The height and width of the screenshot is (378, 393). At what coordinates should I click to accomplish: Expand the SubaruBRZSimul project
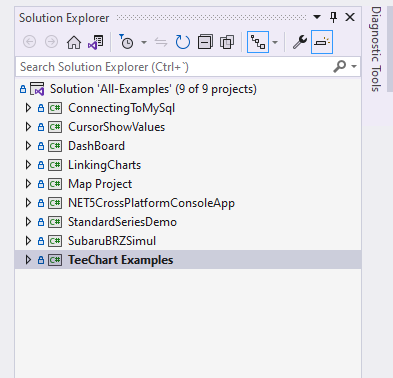point(28,241)
